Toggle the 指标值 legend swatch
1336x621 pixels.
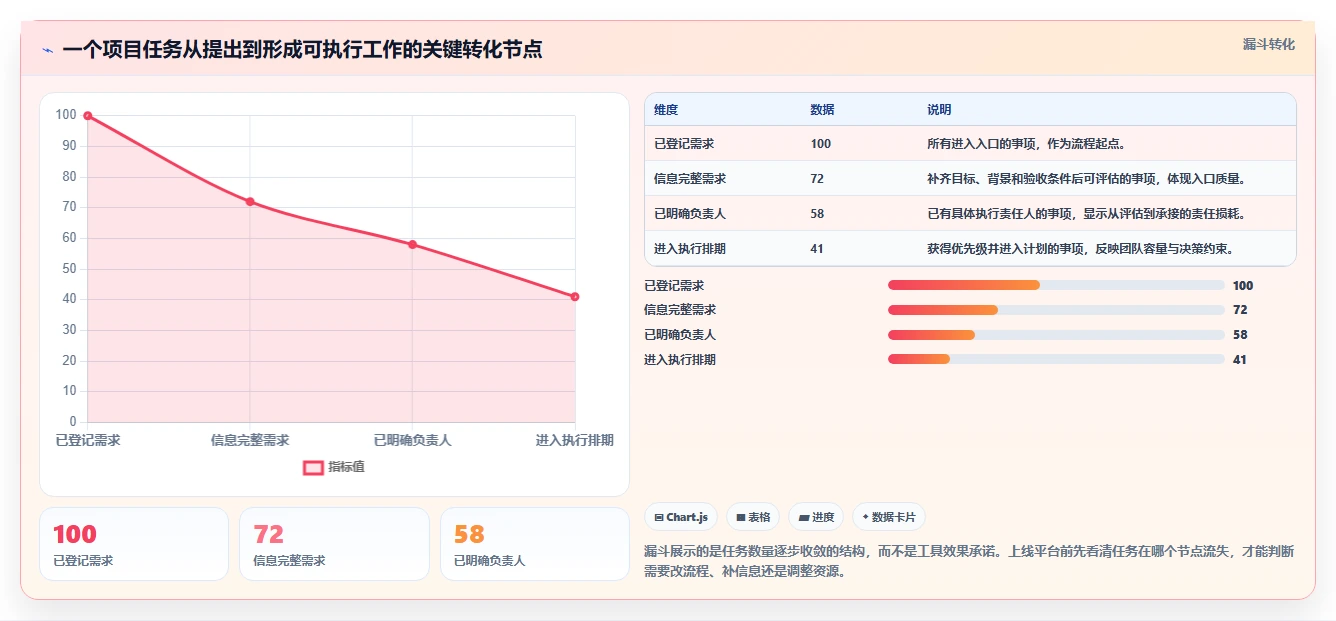313,467
